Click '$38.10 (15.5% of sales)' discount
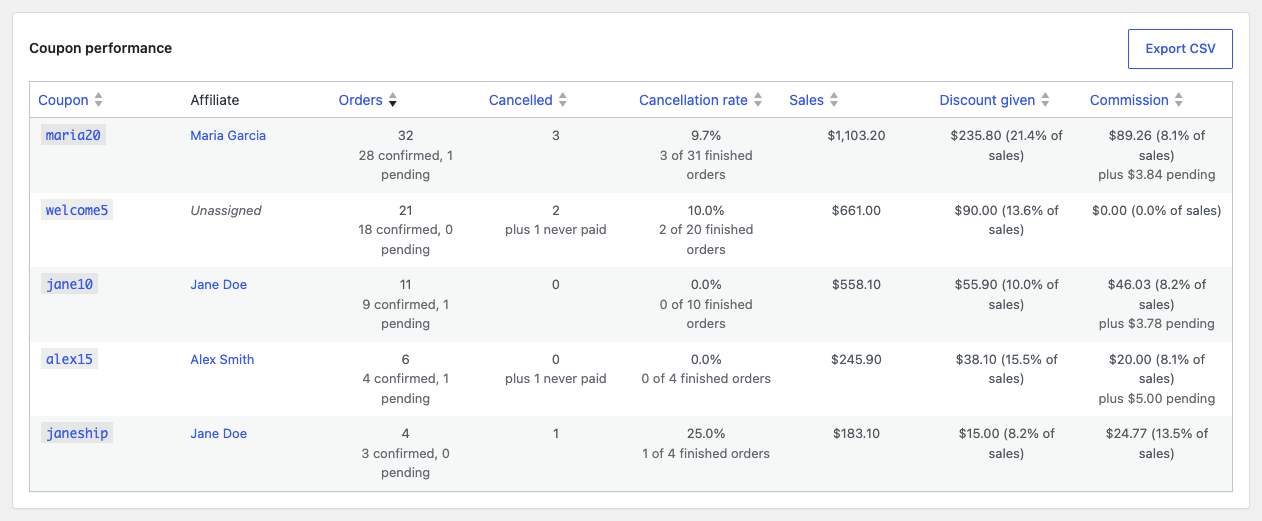 [x=1007, y=369]
